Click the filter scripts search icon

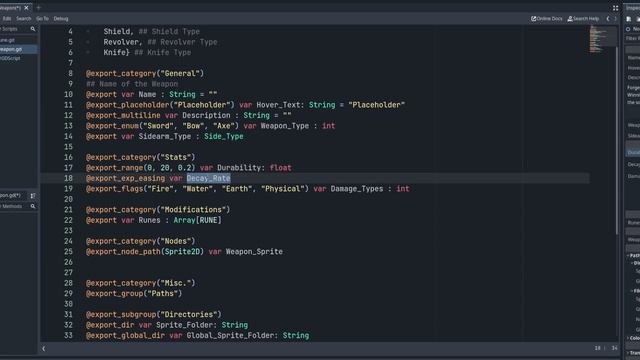(33, 29)
